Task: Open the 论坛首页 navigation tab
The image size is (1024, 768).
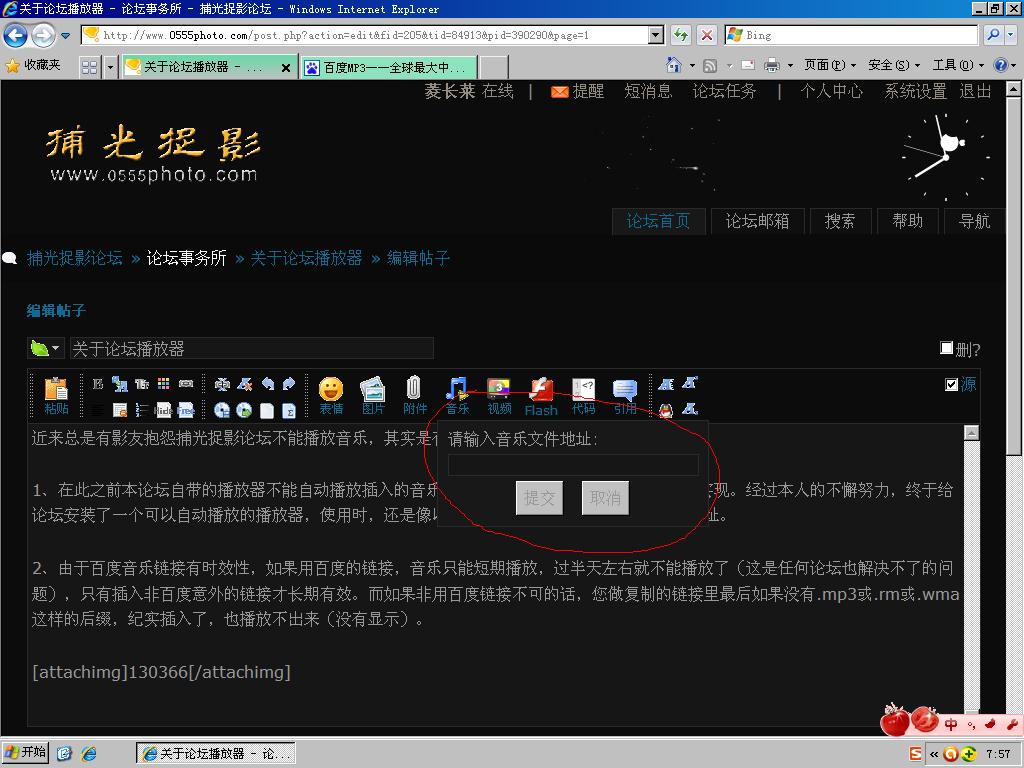Action: (658, 221)
